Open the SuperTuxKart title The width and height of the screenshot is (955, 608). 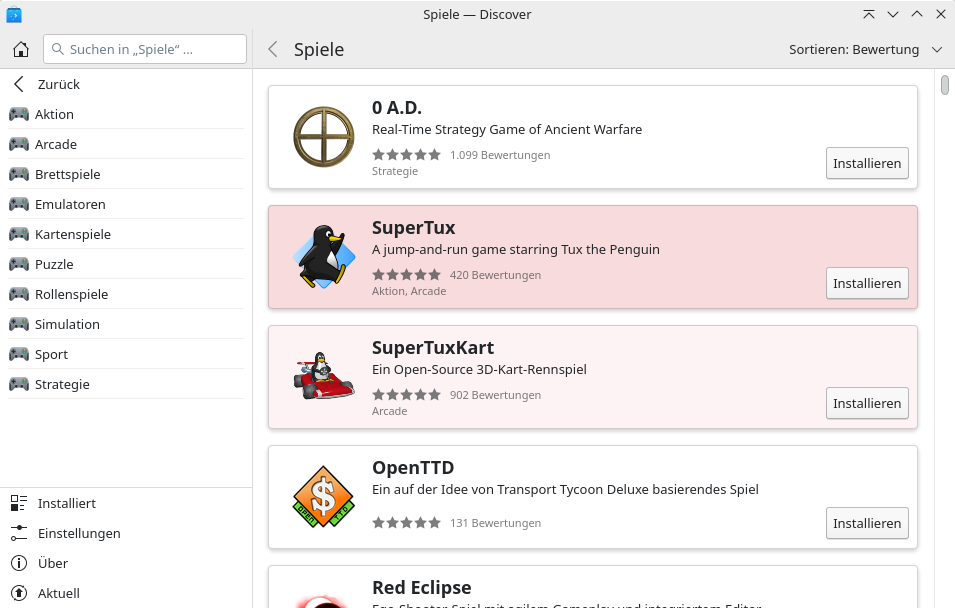pos(433,348)
